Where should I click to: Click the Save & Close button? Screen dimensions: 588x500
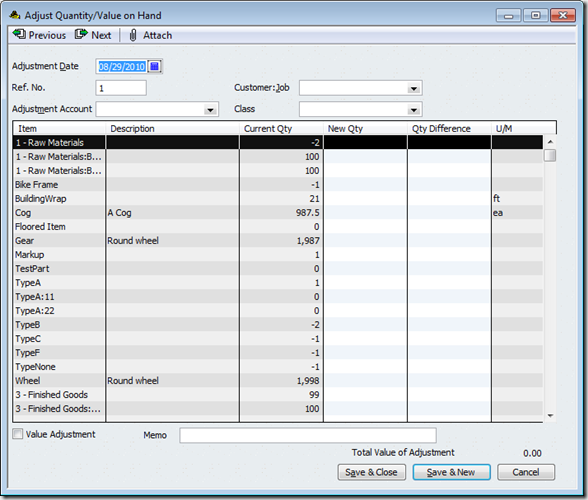(371, 472)
